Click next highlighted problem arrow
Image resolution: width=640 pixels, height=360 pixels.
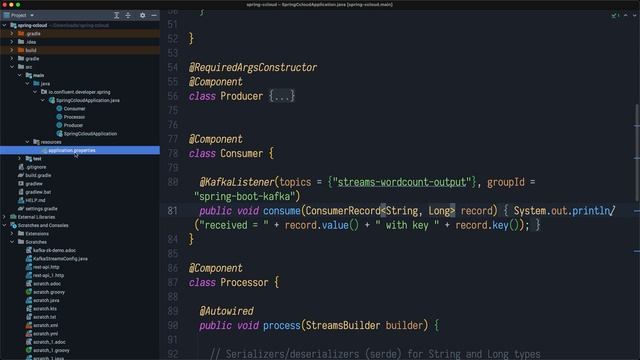click(x=634, y=15)
